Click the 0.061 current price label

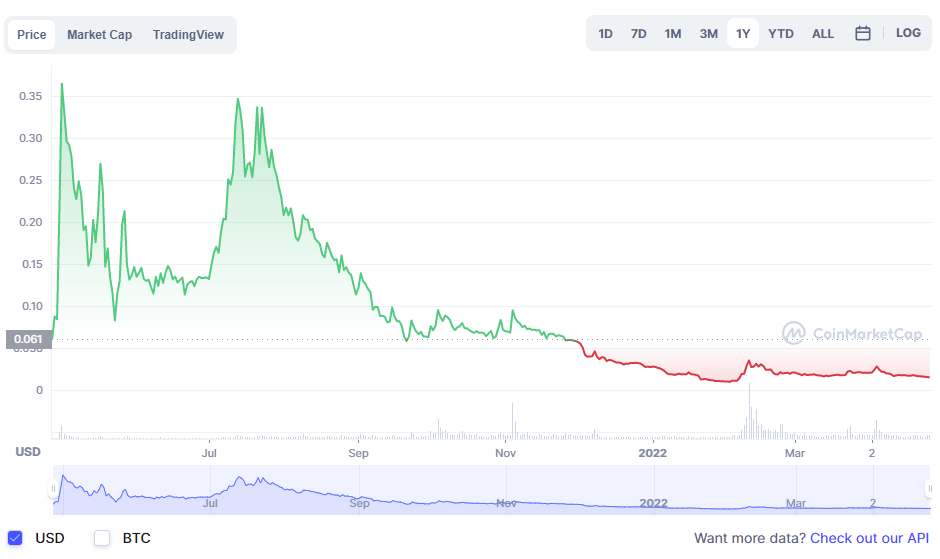pos(28,339)
